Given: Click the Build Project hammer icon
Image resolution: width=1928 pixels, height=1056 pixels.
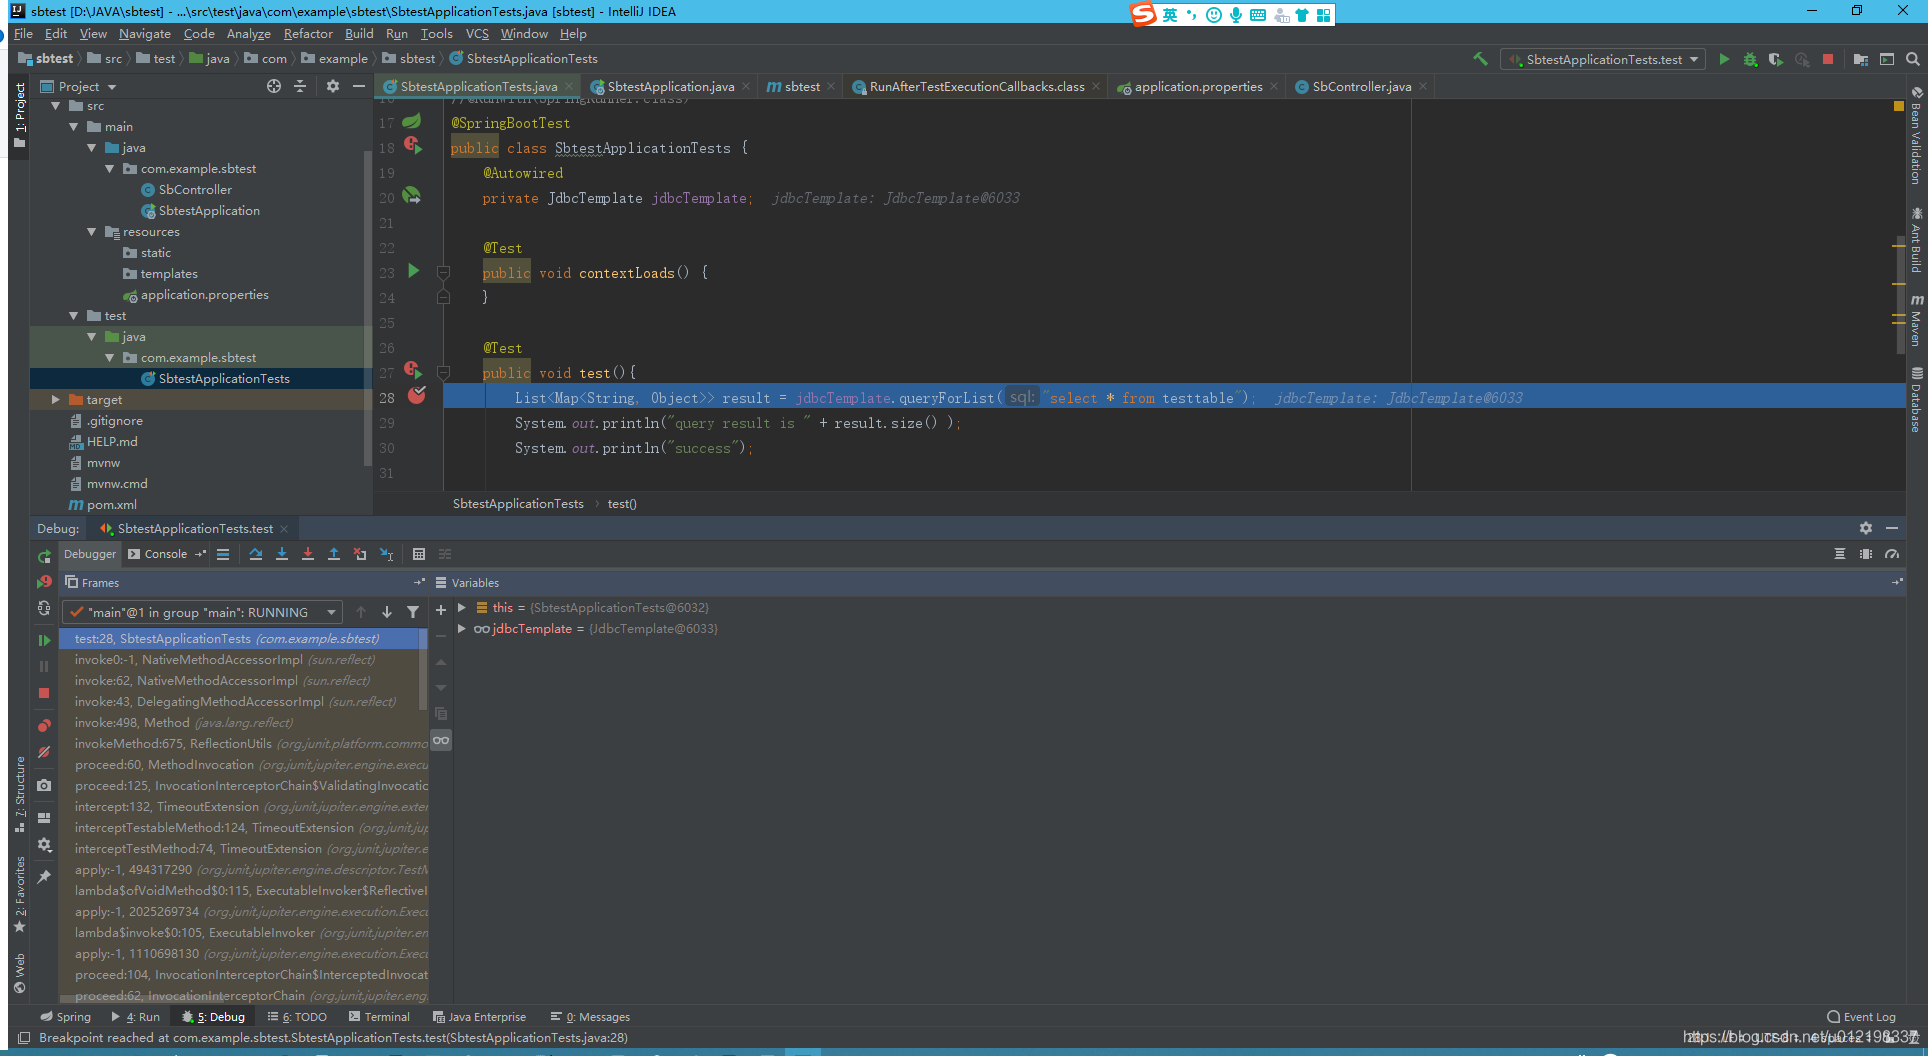Looking at the screenshot, I should tap(1481, 59).
